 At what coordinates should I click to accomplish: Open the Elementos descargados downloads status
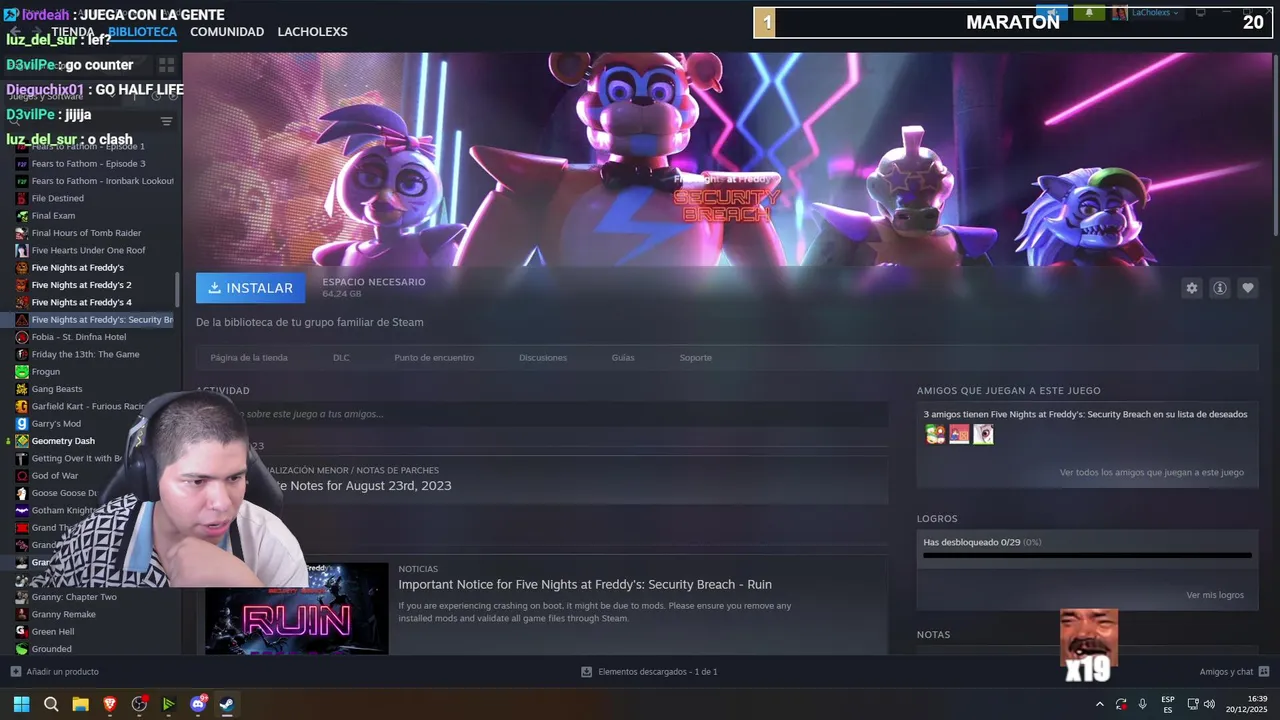649,672
